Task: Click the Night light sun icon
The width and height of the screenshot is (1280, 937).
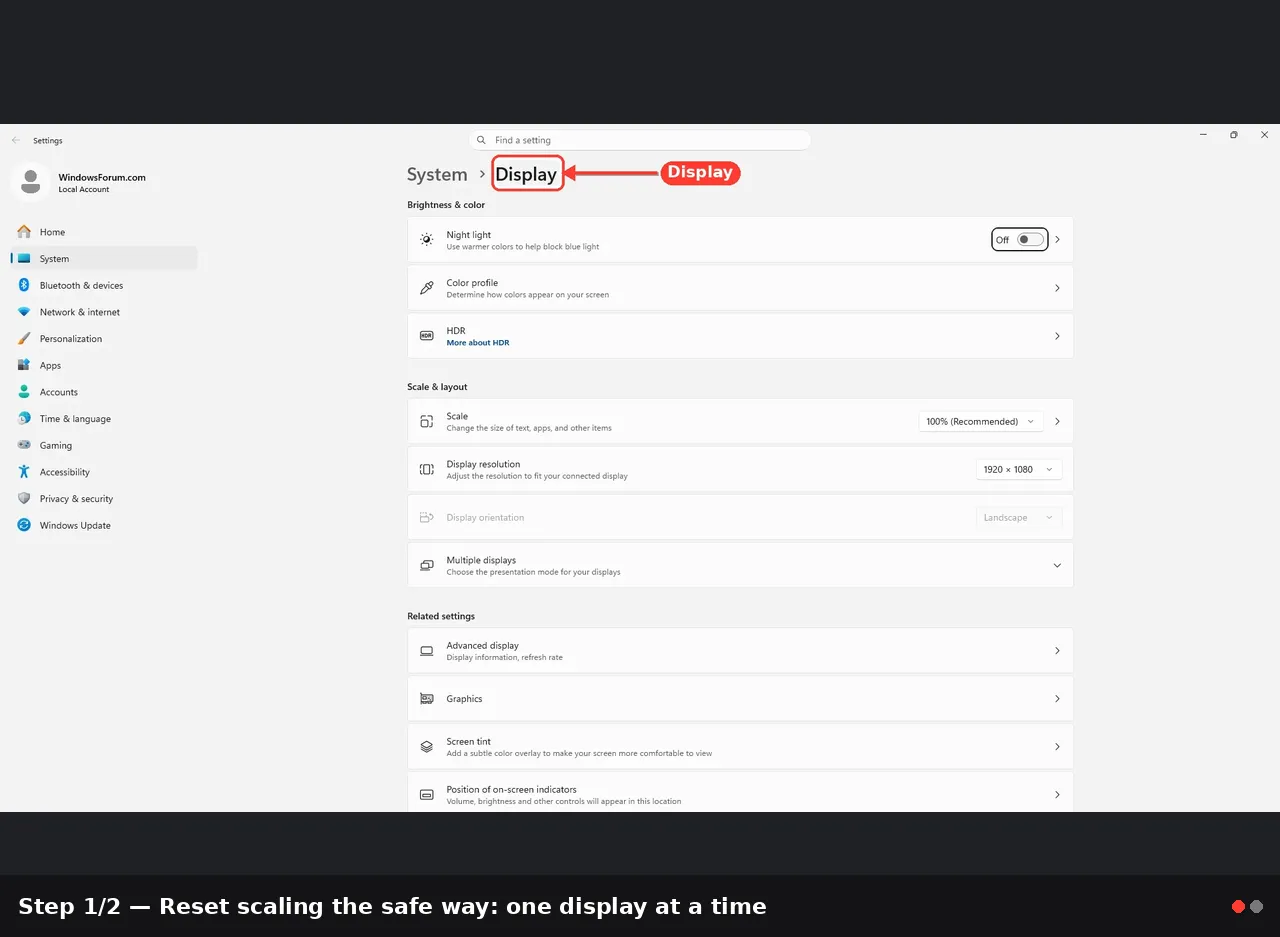Action: tap(427, 240)
